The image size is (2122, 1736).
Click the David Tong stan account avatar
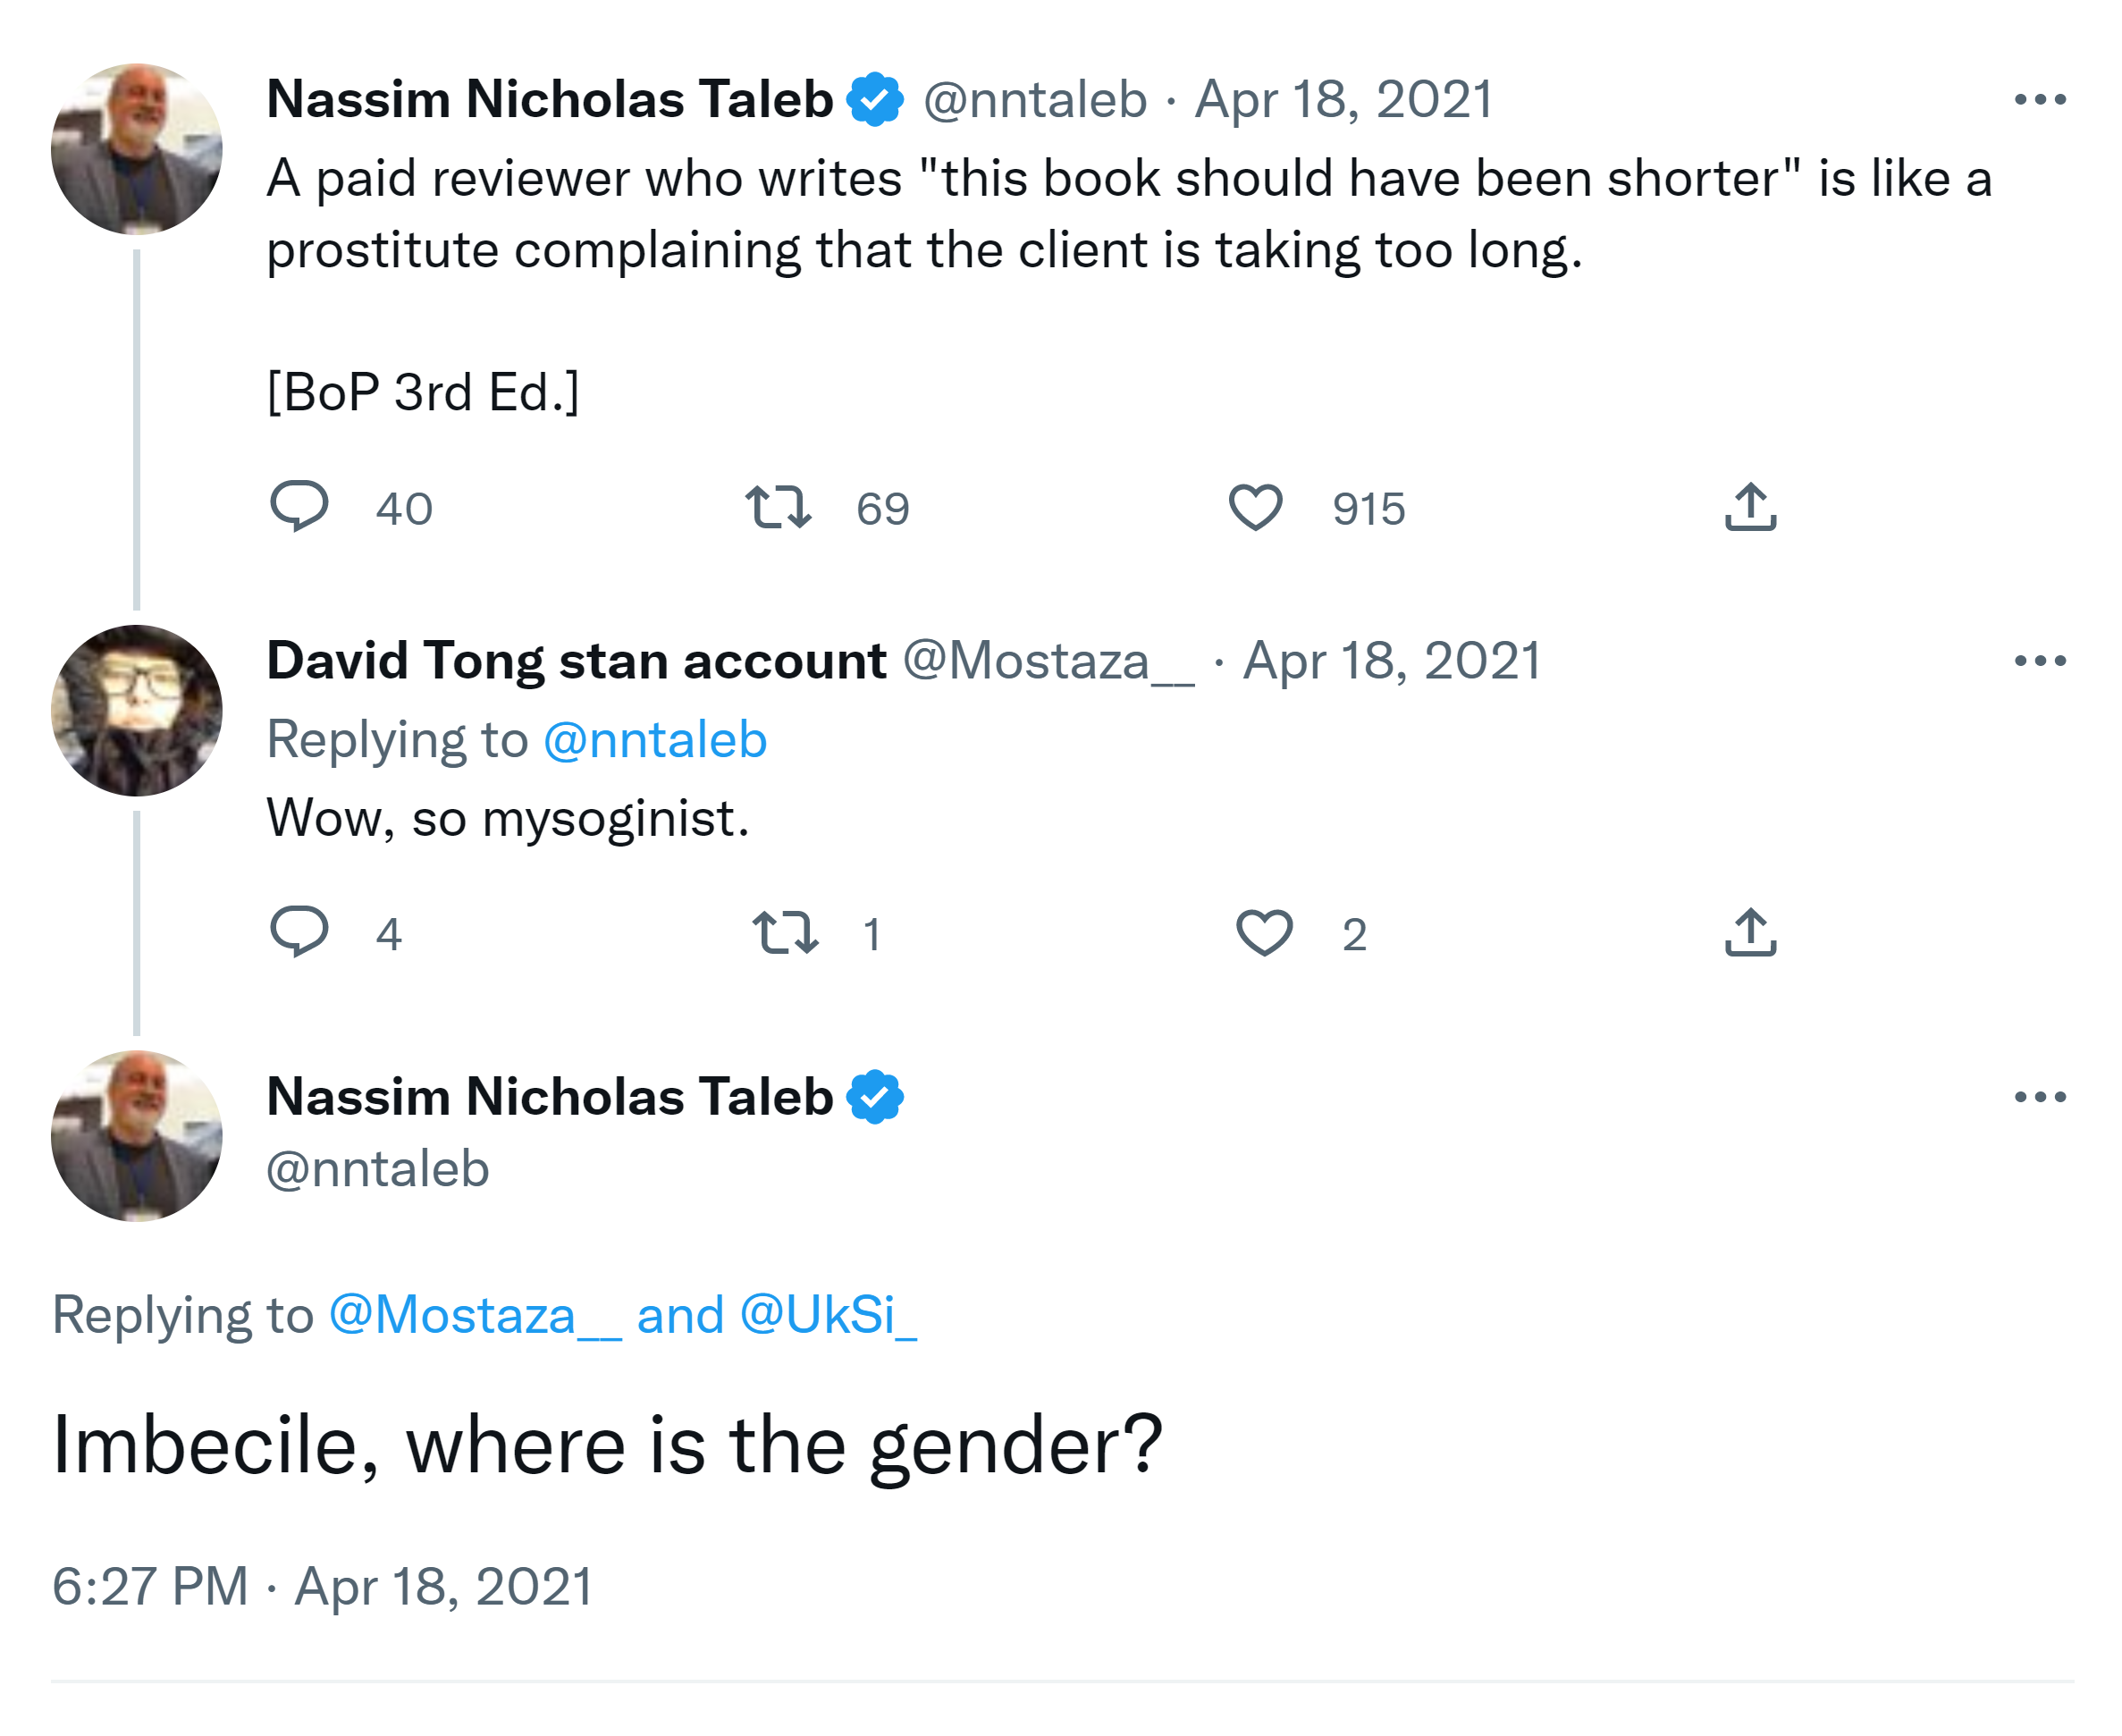pos(137,710)
